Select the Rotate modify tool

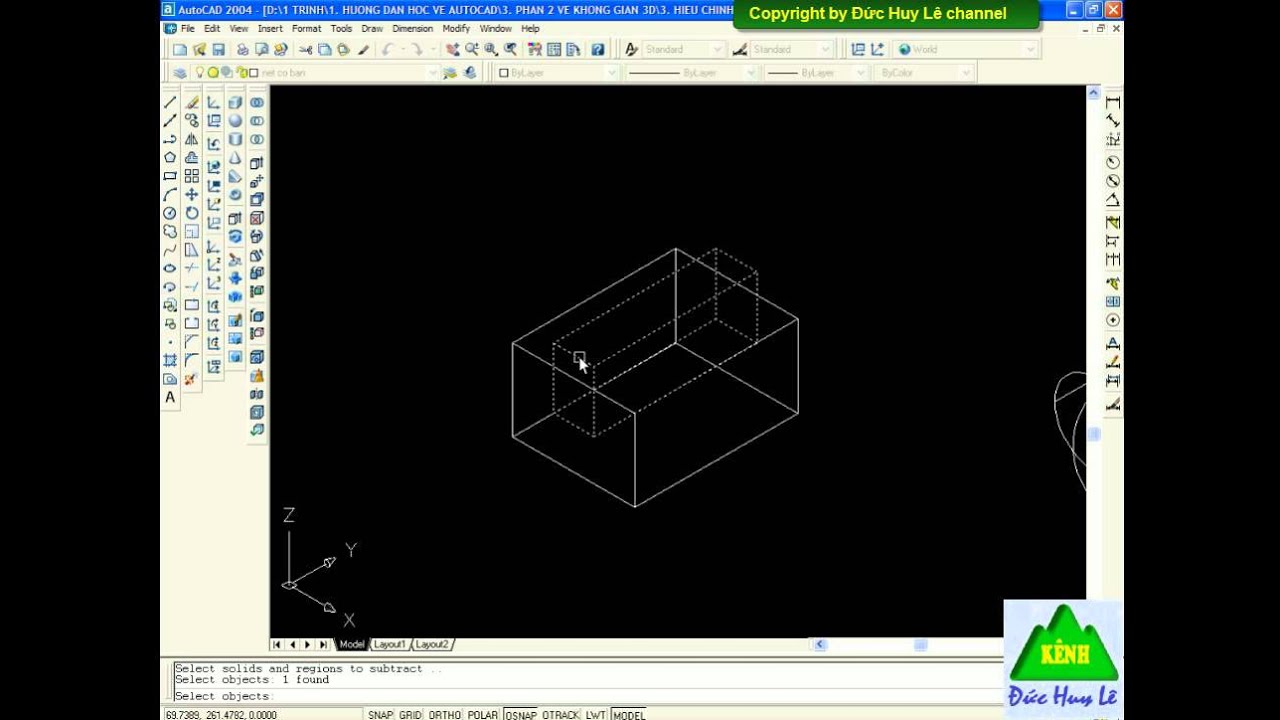click(191, 213)
